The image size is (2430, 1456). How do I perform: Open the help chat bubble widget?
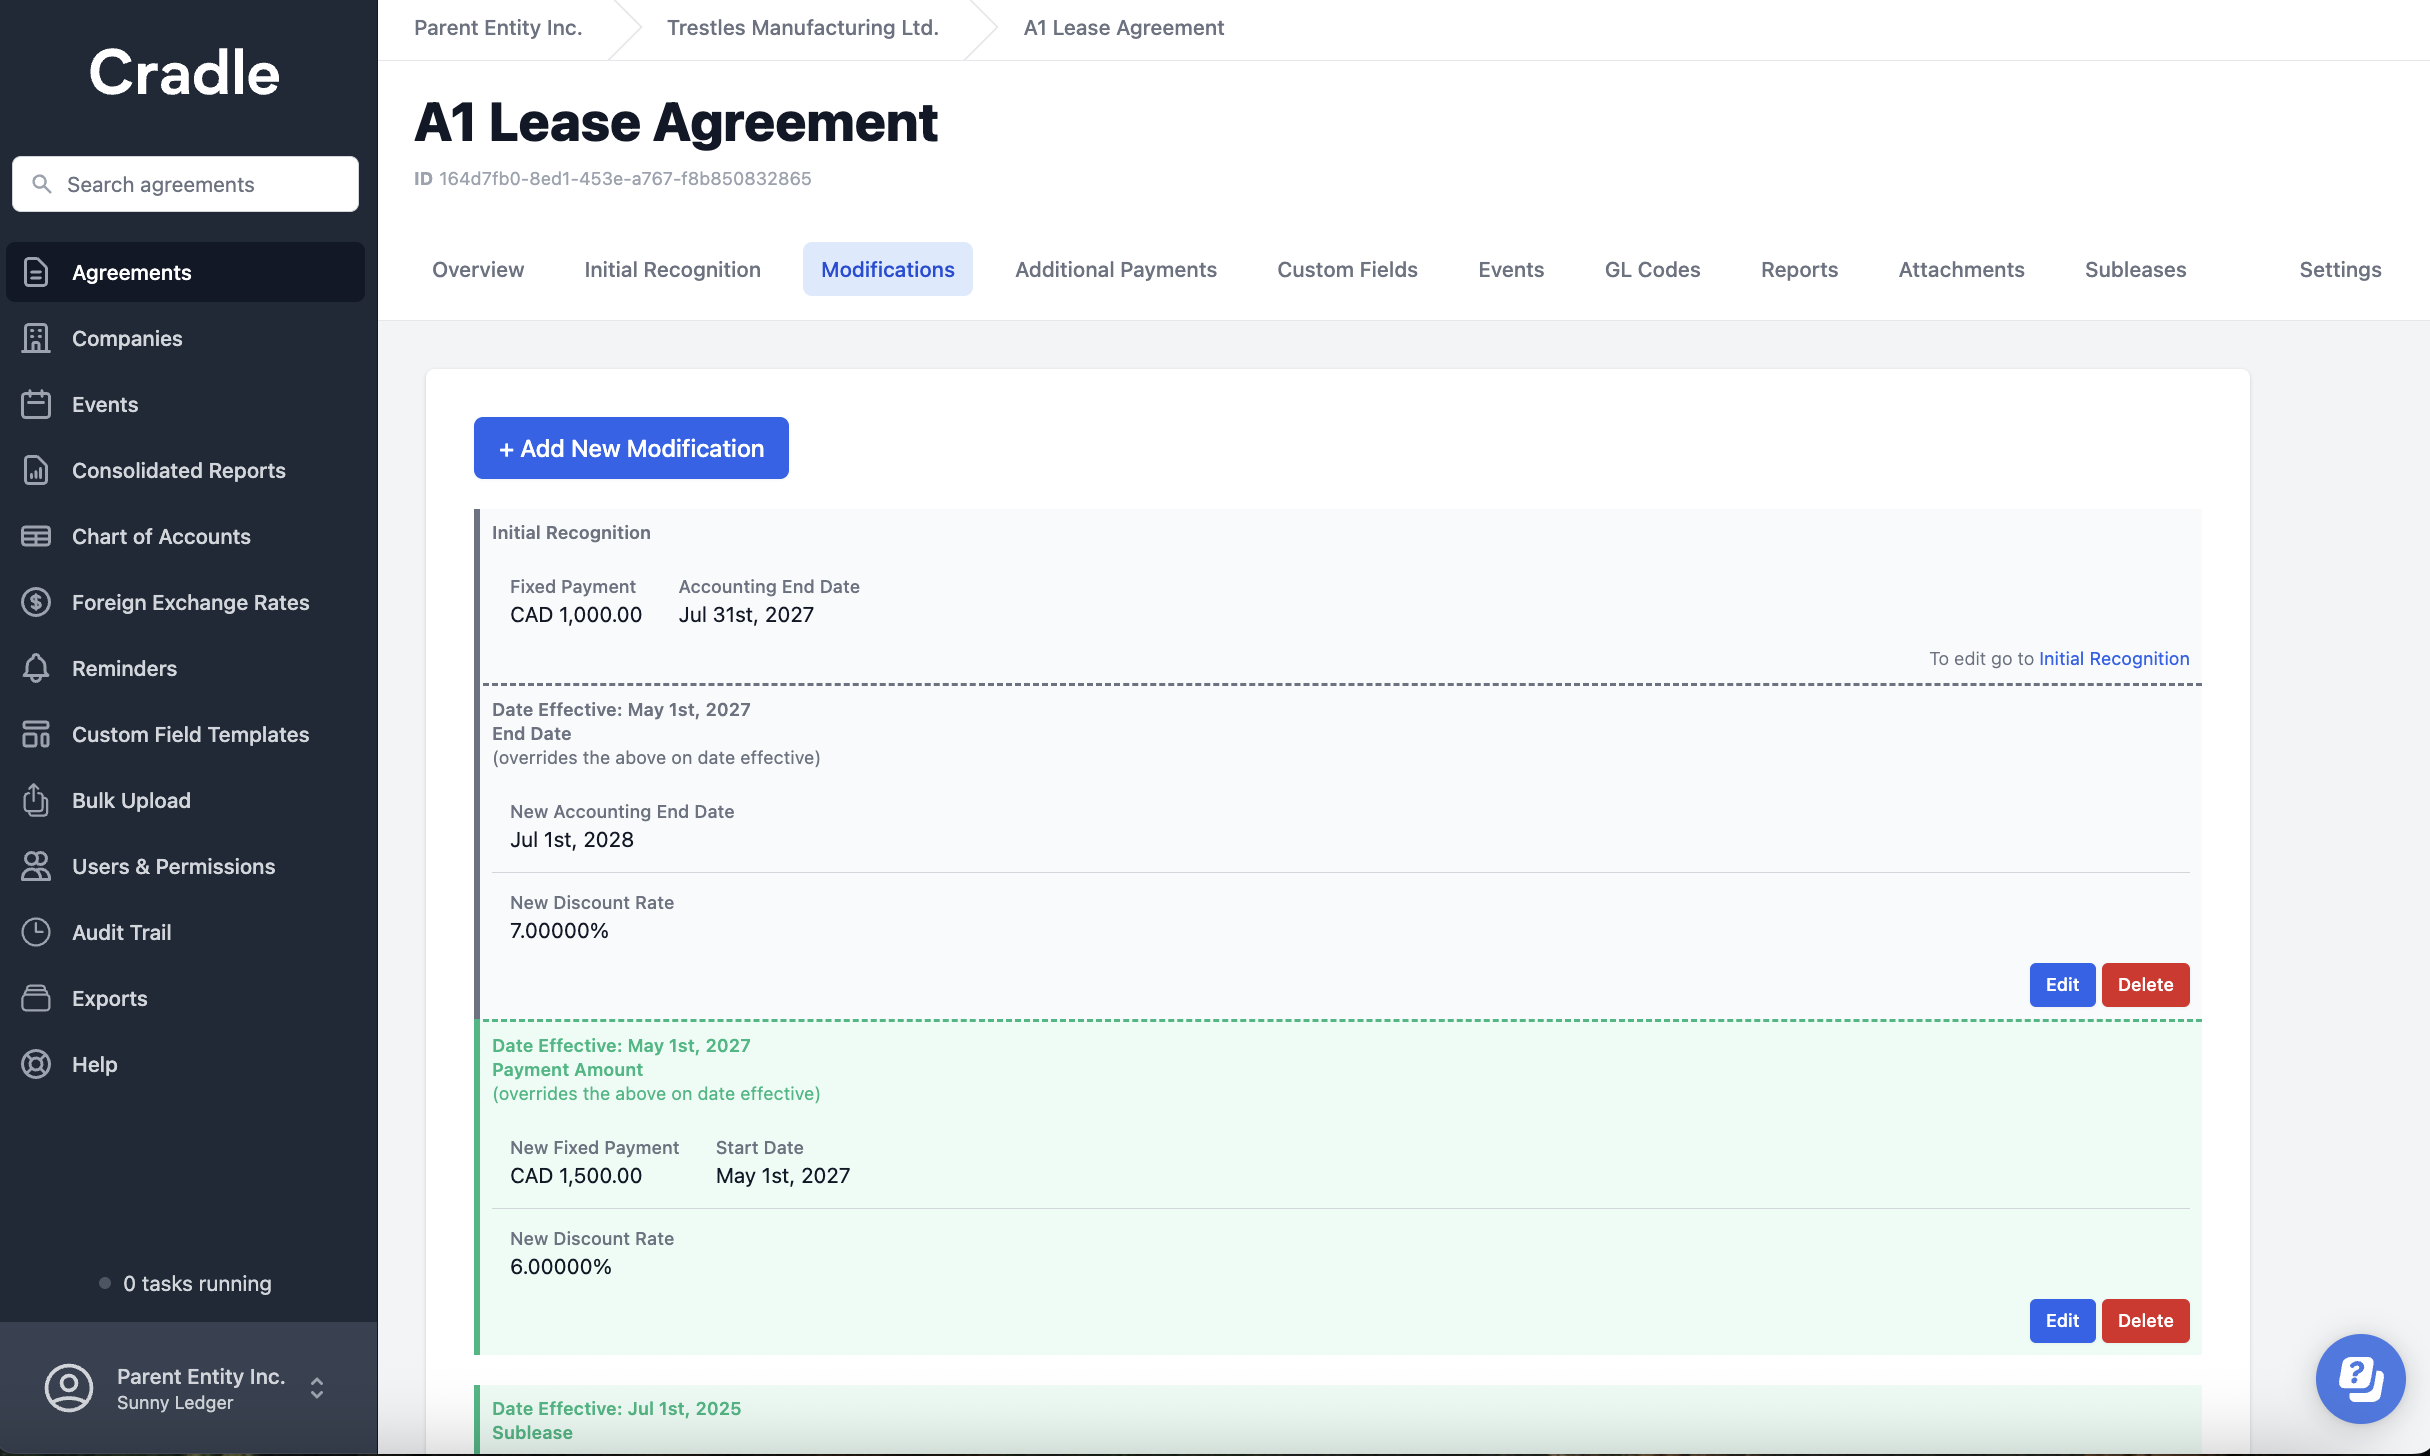pyautogui.click(x=2360, y=1378)
